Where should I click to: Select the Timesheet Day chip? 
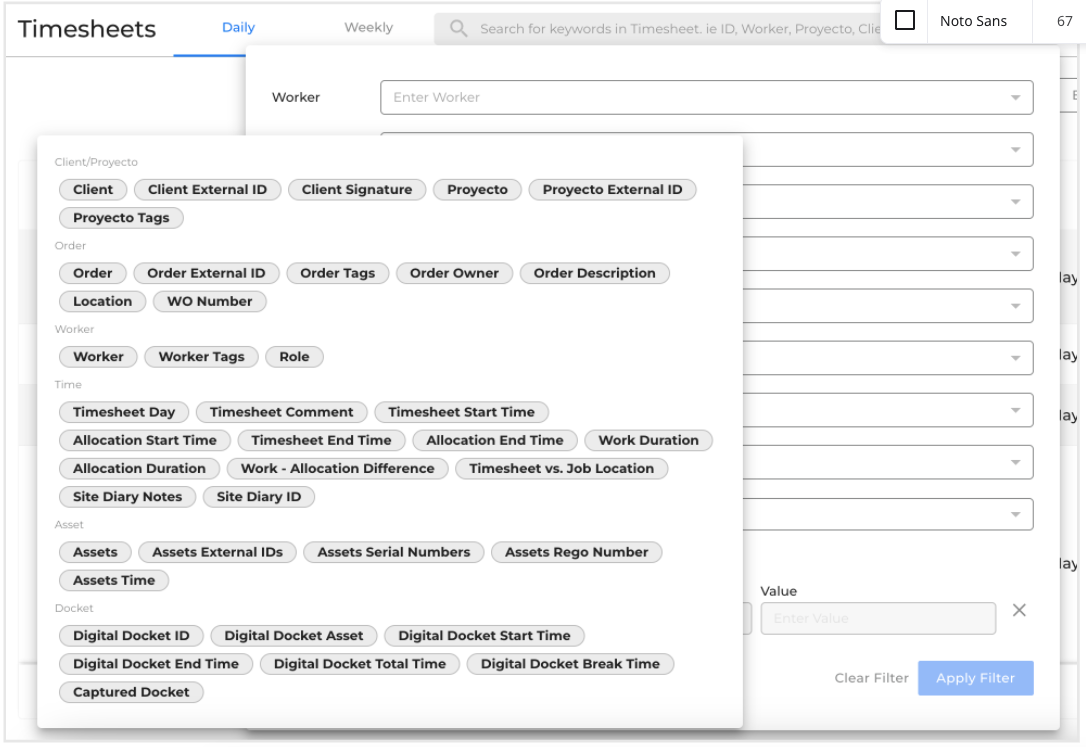click(x=124, y=413)
